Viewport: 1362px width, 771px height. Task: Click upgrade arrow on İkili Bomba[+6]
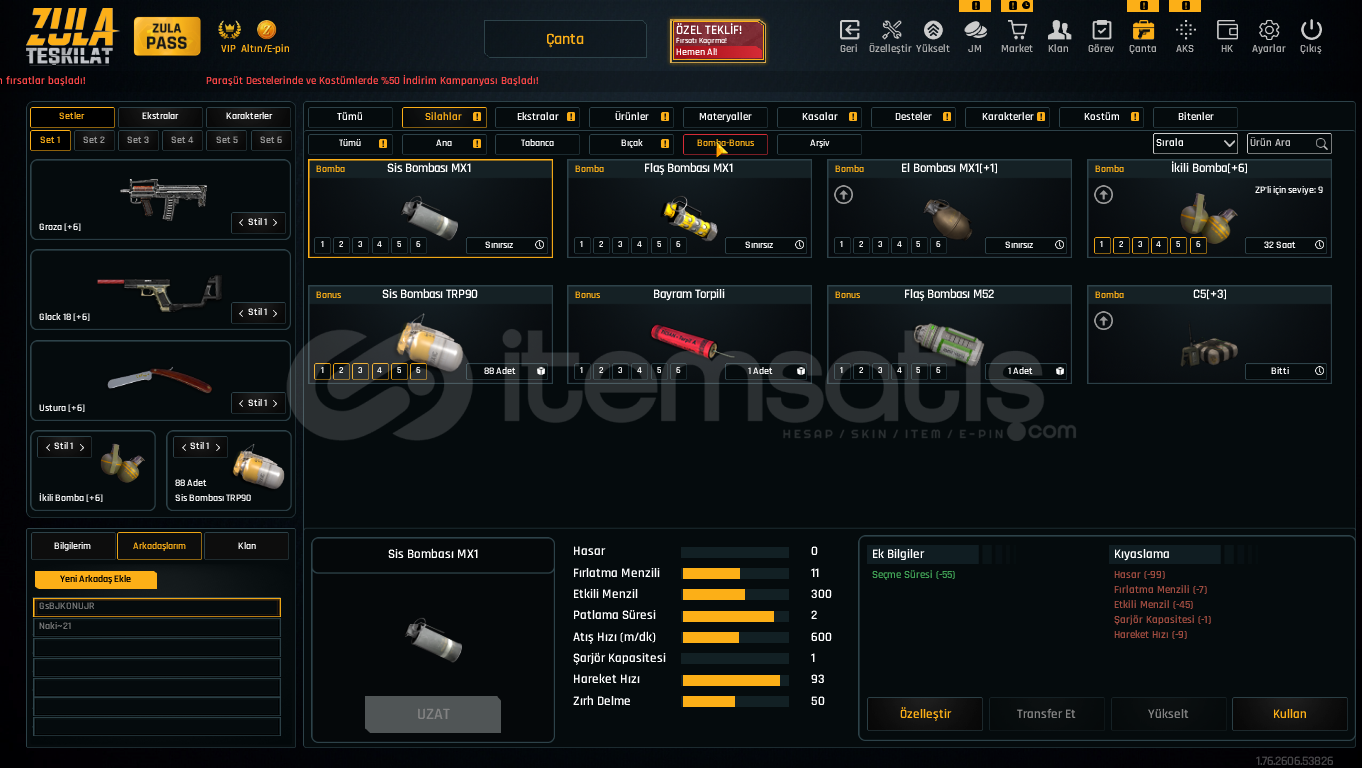click(1104, 194)
